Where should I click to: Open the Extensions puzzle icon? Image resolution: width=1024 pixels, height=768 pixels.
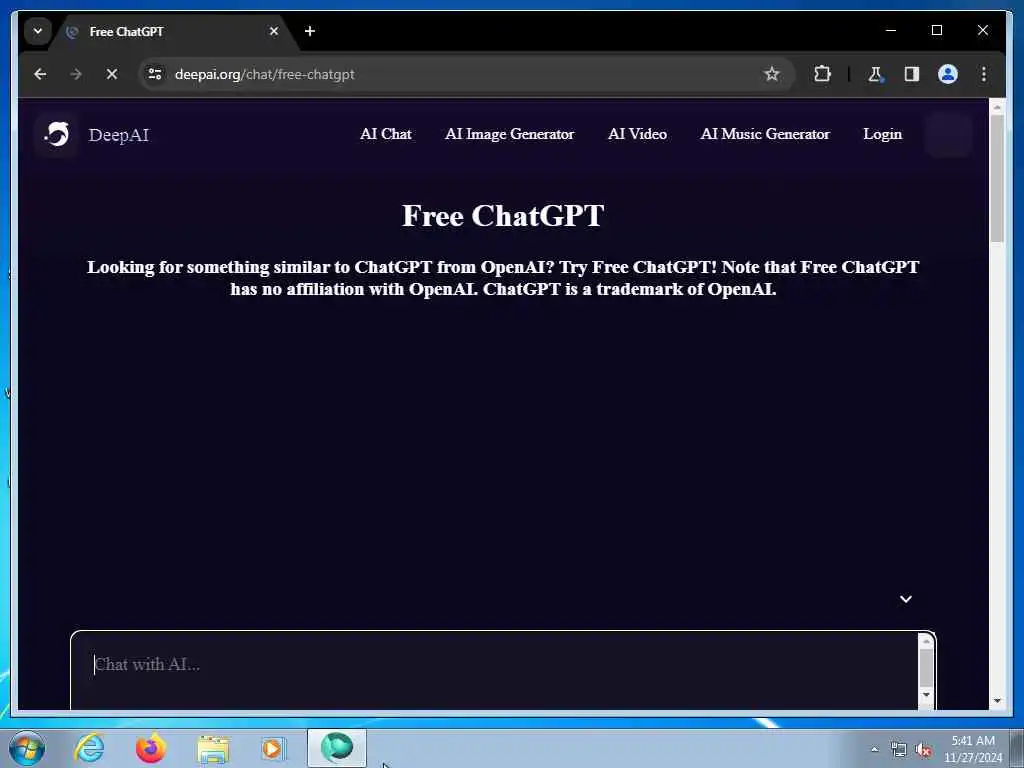click(822, 74)
